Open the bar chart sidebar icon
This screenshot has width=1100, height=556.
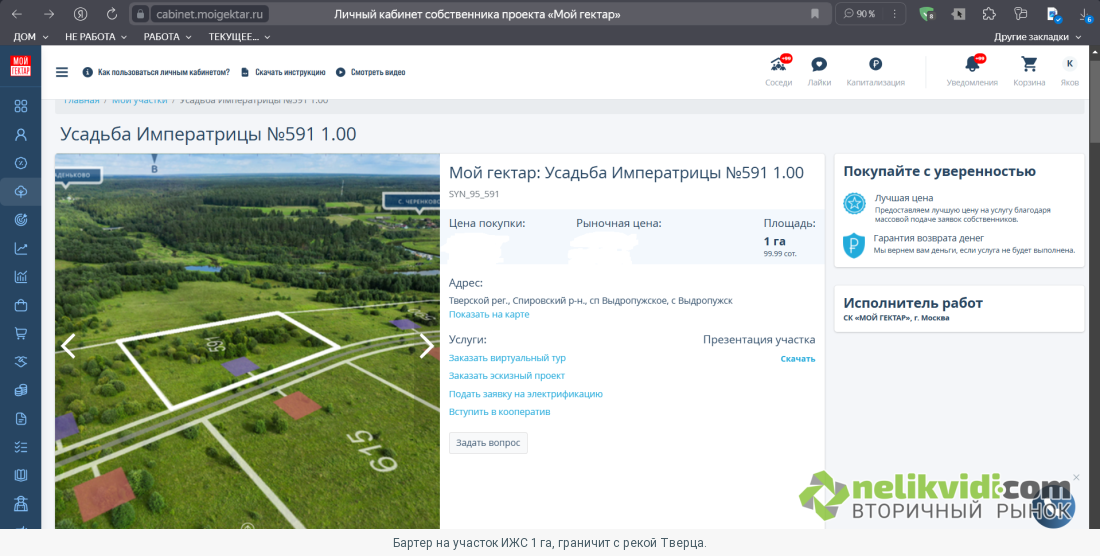21,277
